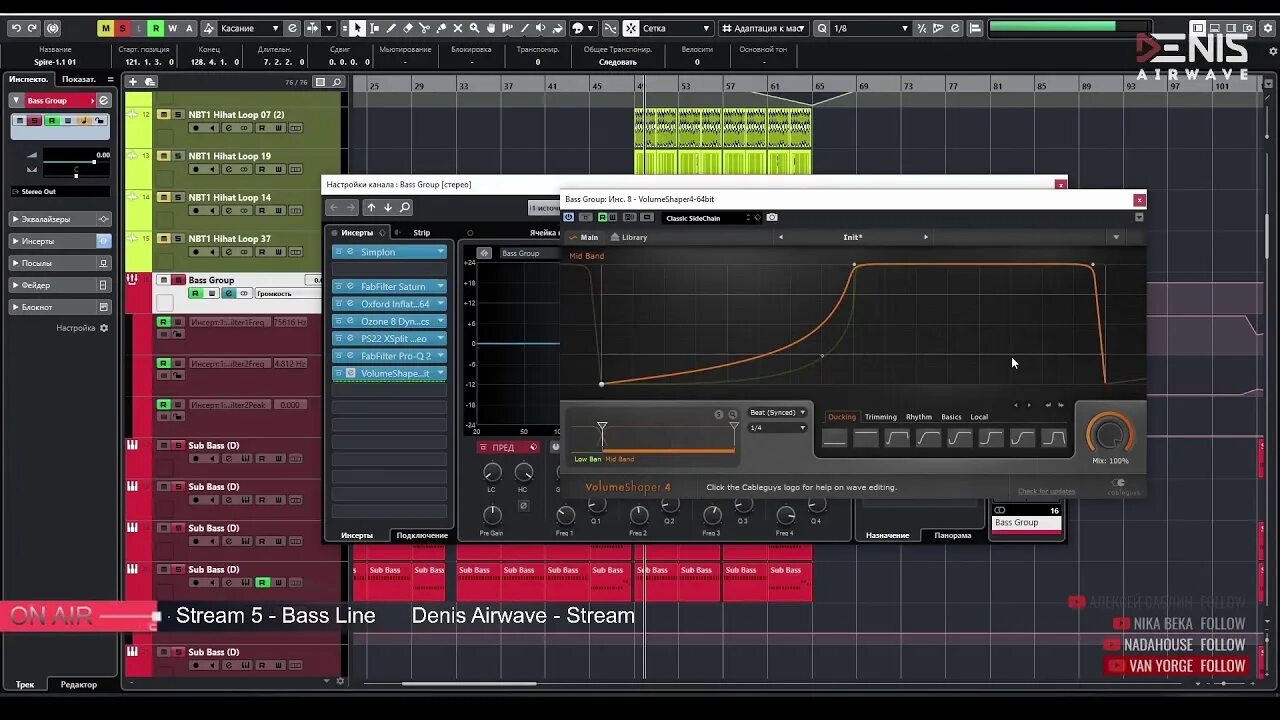Select the Basics preset category
The height and width of the screenshot is (720, 1280).
click(x=951, y=417)
